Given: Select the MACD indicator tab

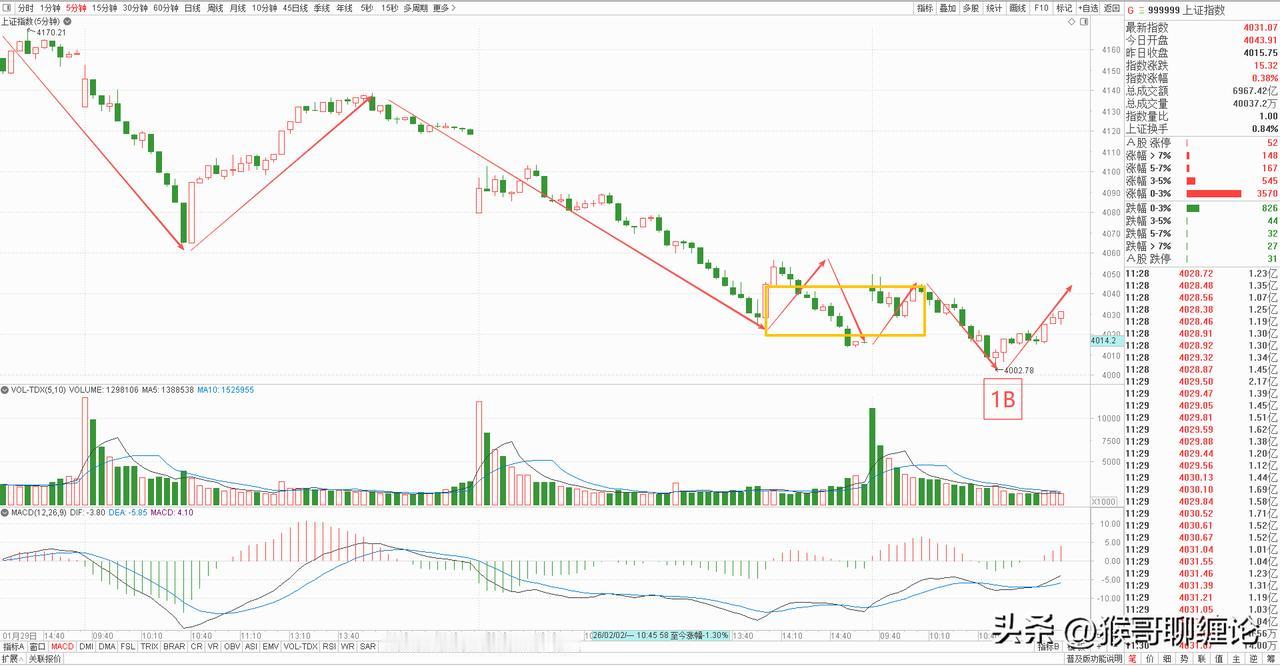Looking at the screenshot, I should [62, 647].
